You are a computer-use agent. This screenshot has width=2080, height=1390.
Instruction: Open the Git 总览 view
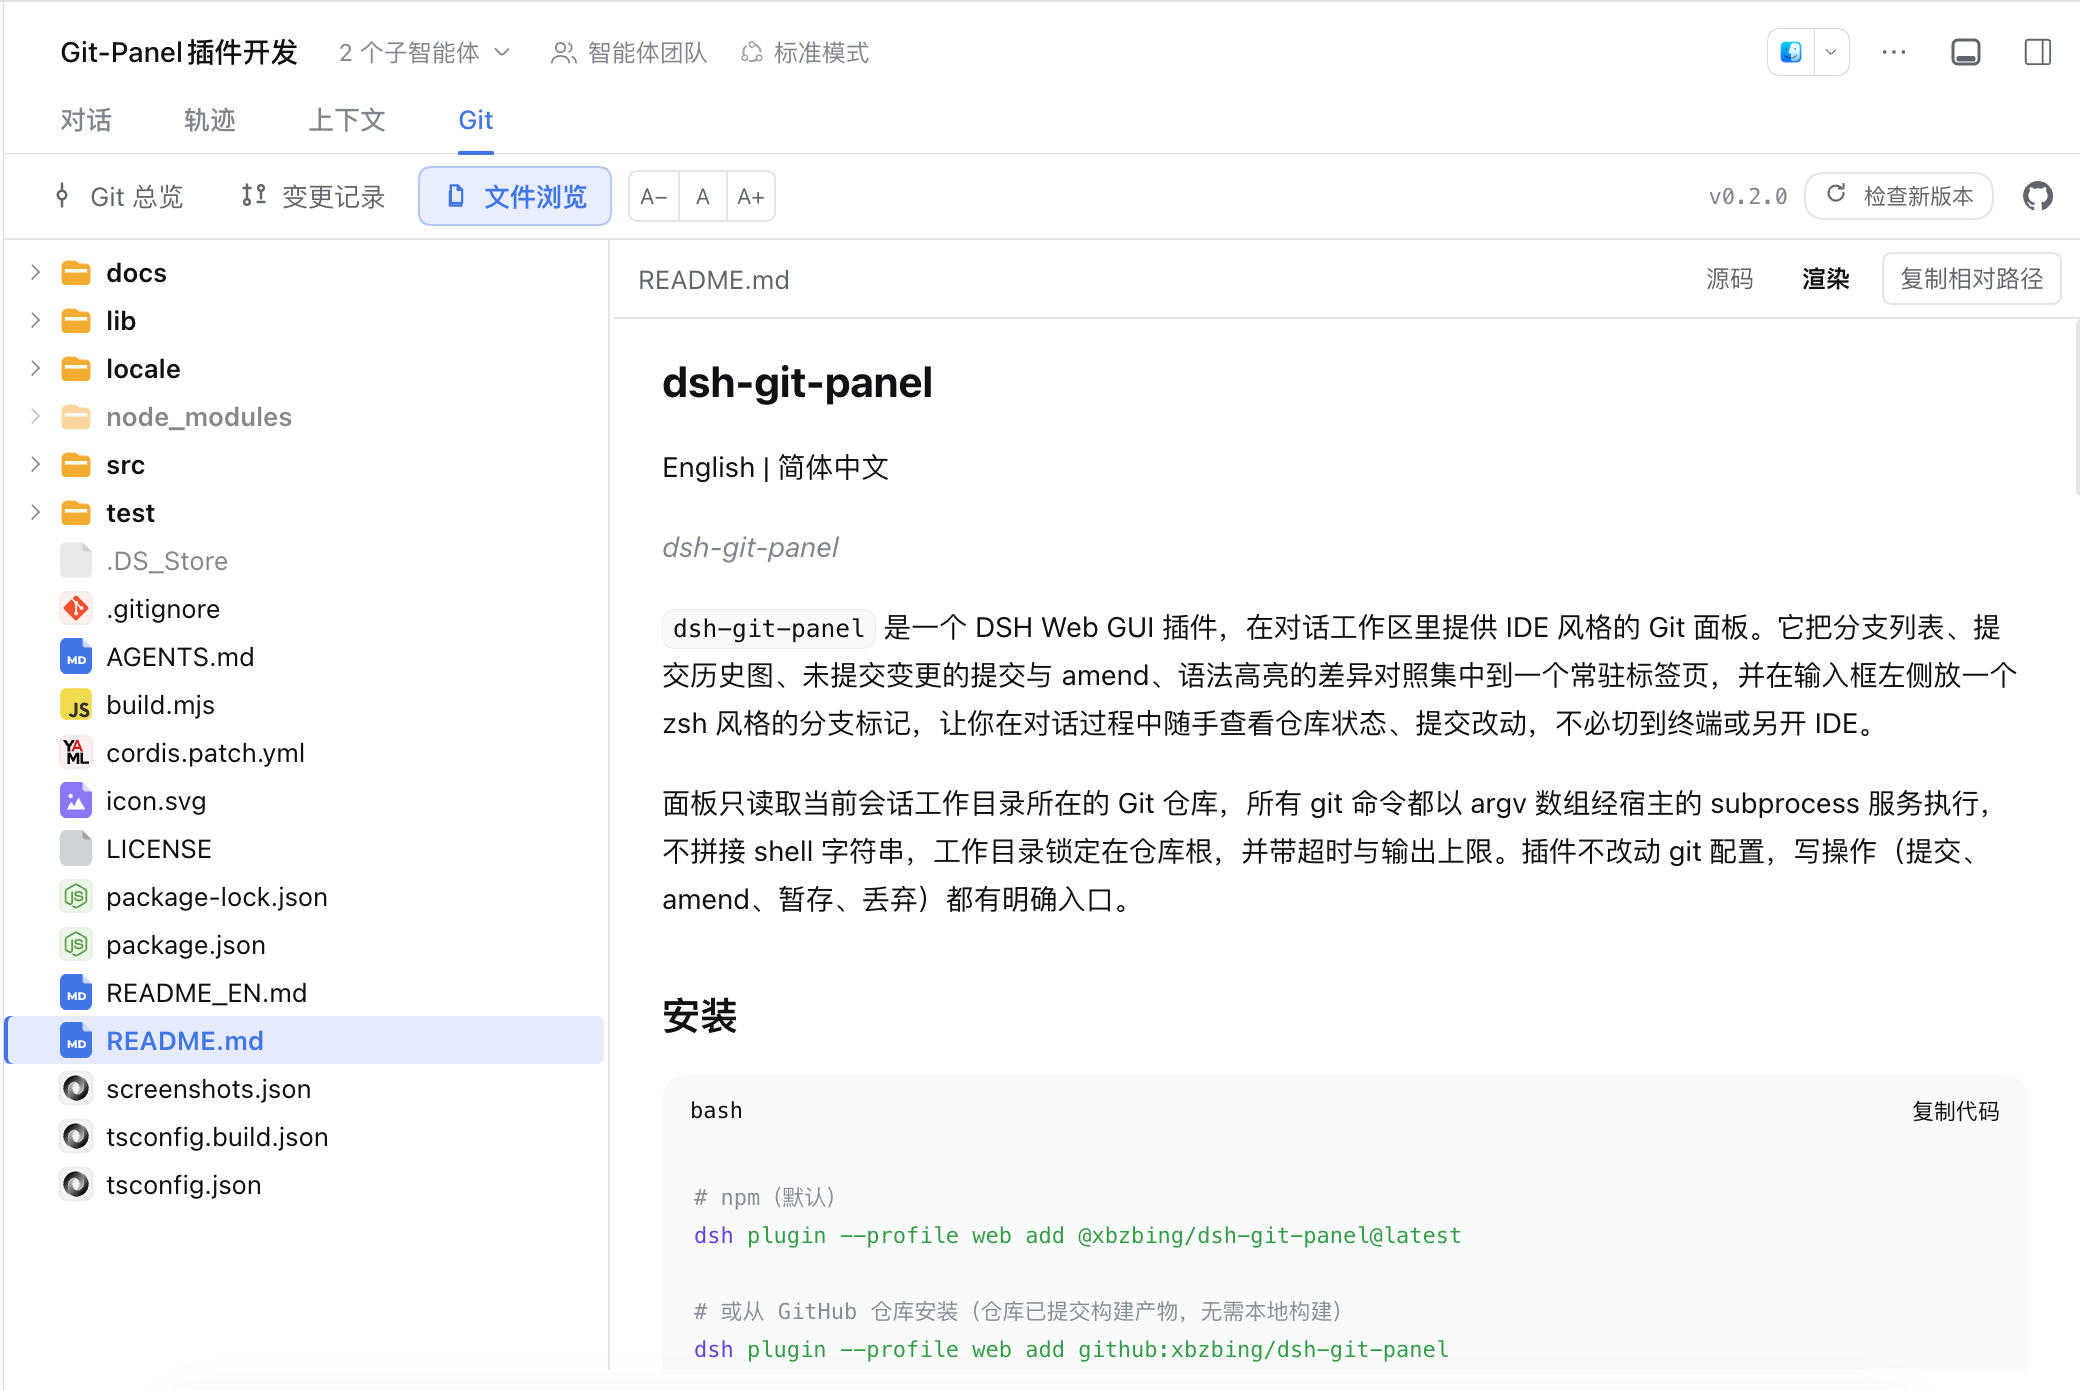point(119,196)
